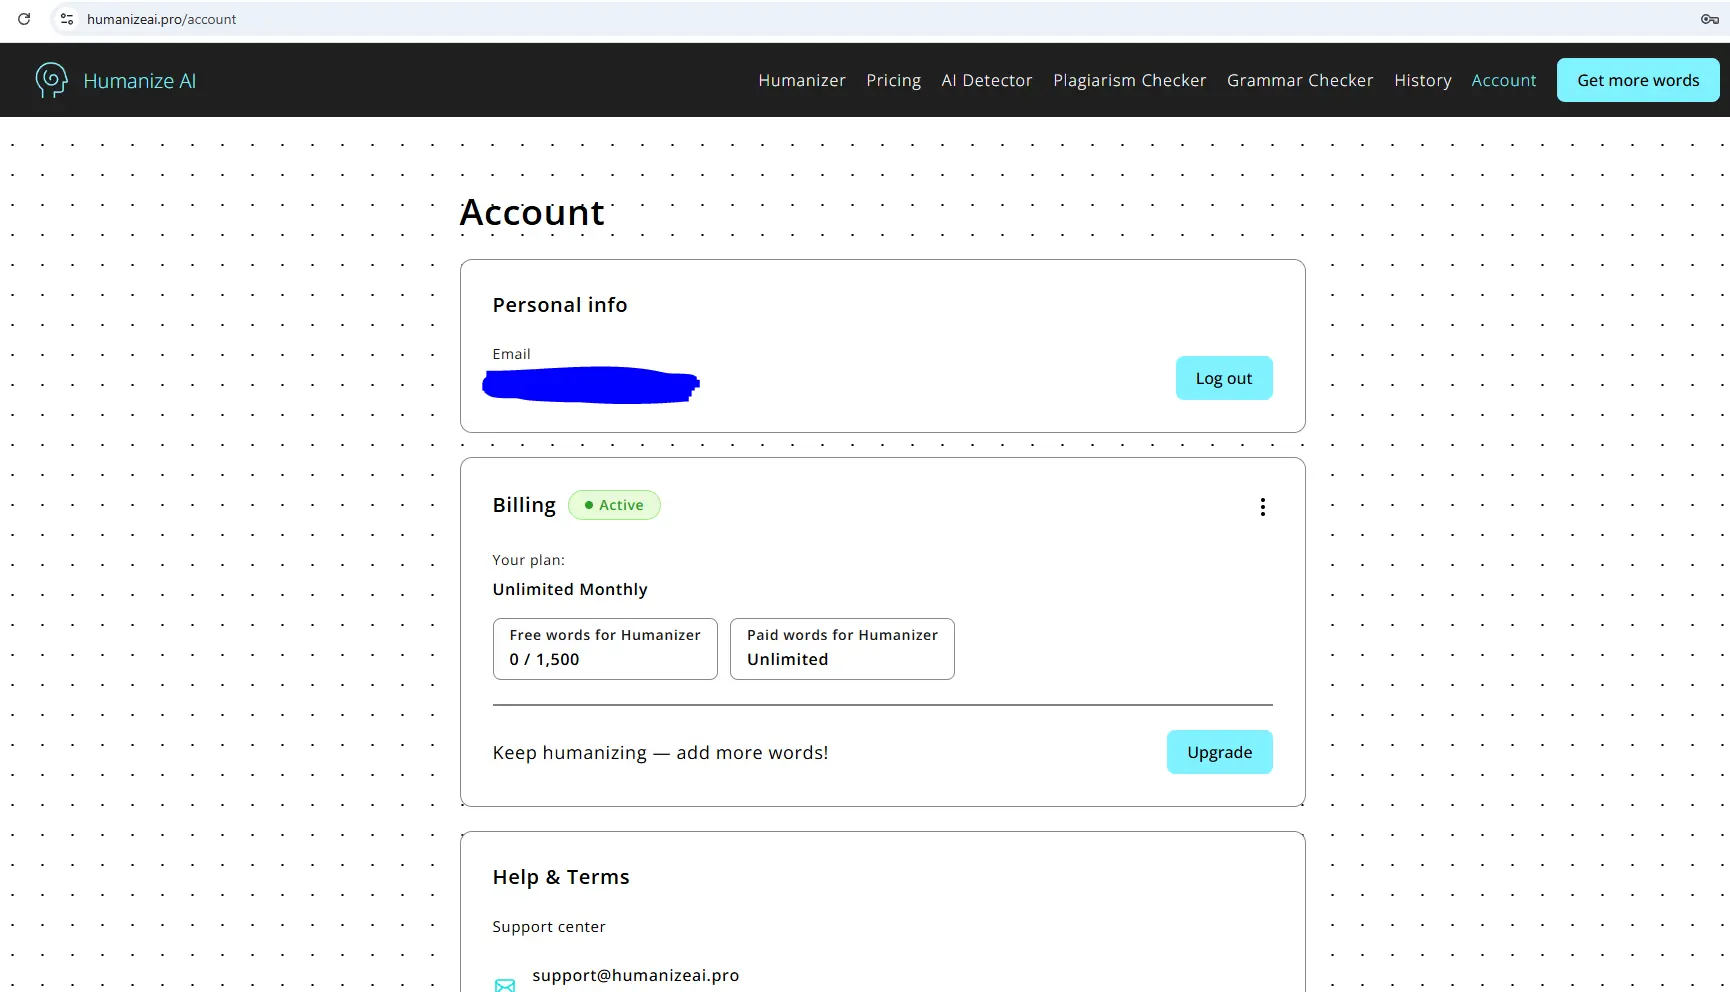Click the 'Your plan:' label
The image size is (1730, 992).
click(x=528, y=560)
